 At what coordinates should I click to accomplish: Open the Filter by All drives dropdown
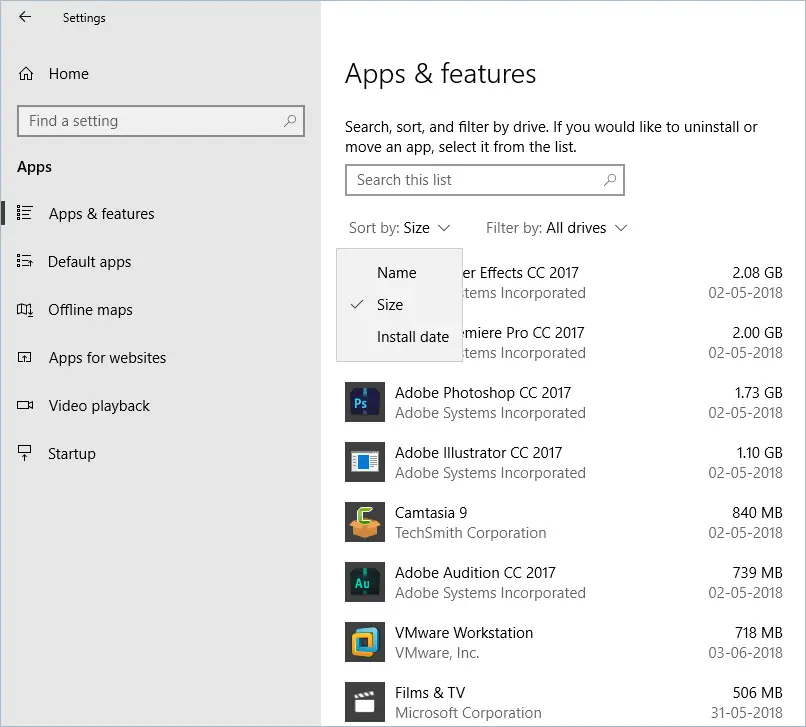pyautogui.click(x=557, y=228)
